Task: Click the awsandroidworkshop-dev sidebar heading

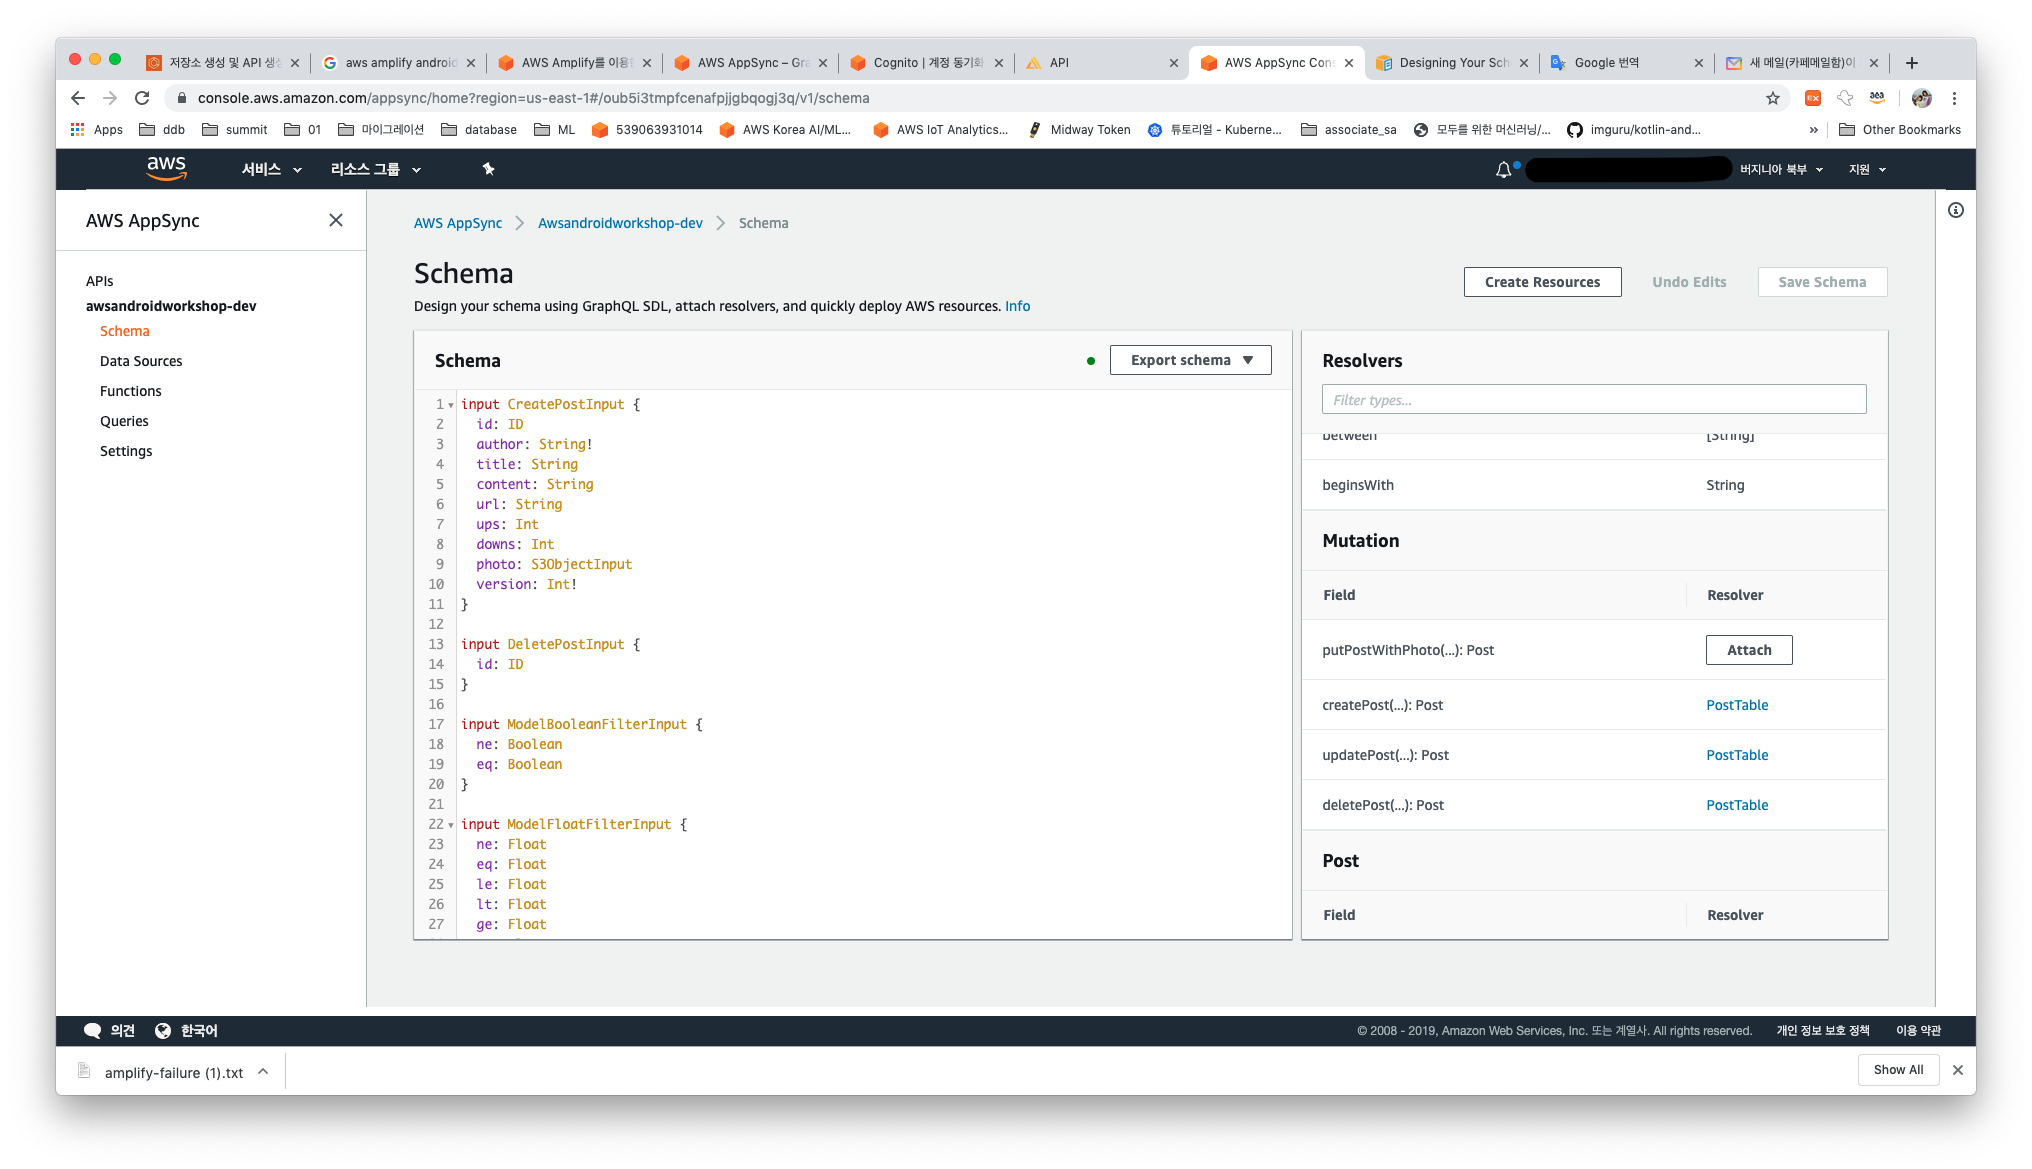Action: coord(171,306)
